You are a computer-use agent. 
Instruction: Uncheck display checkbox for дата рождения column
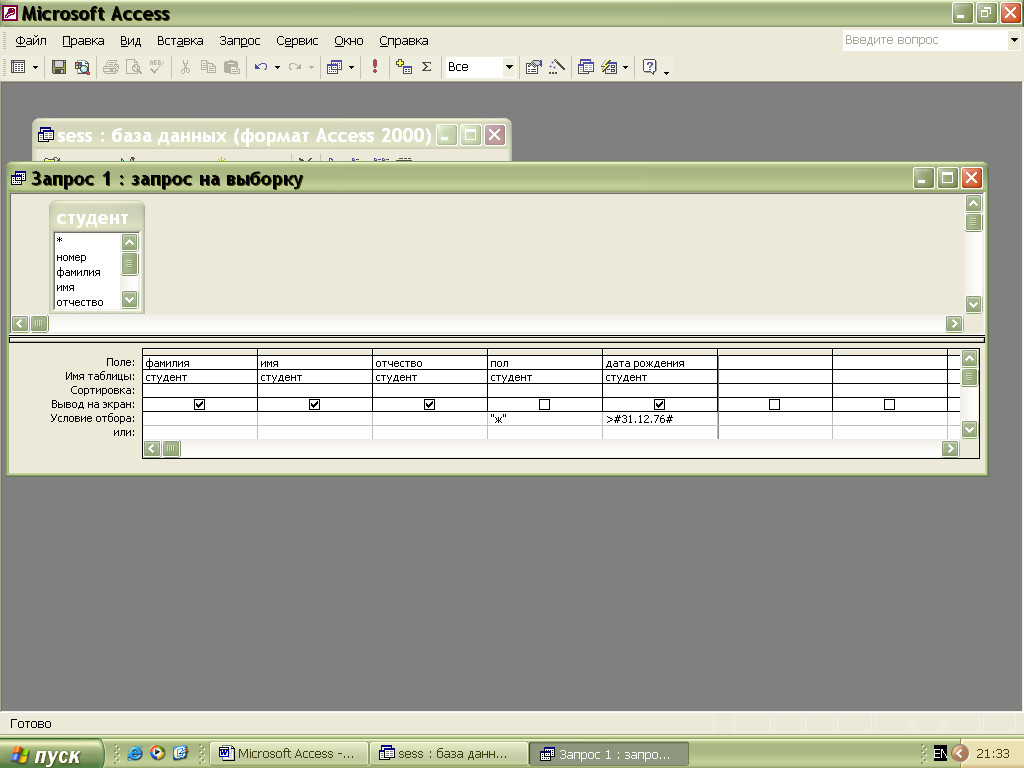(x=660, y=405)
